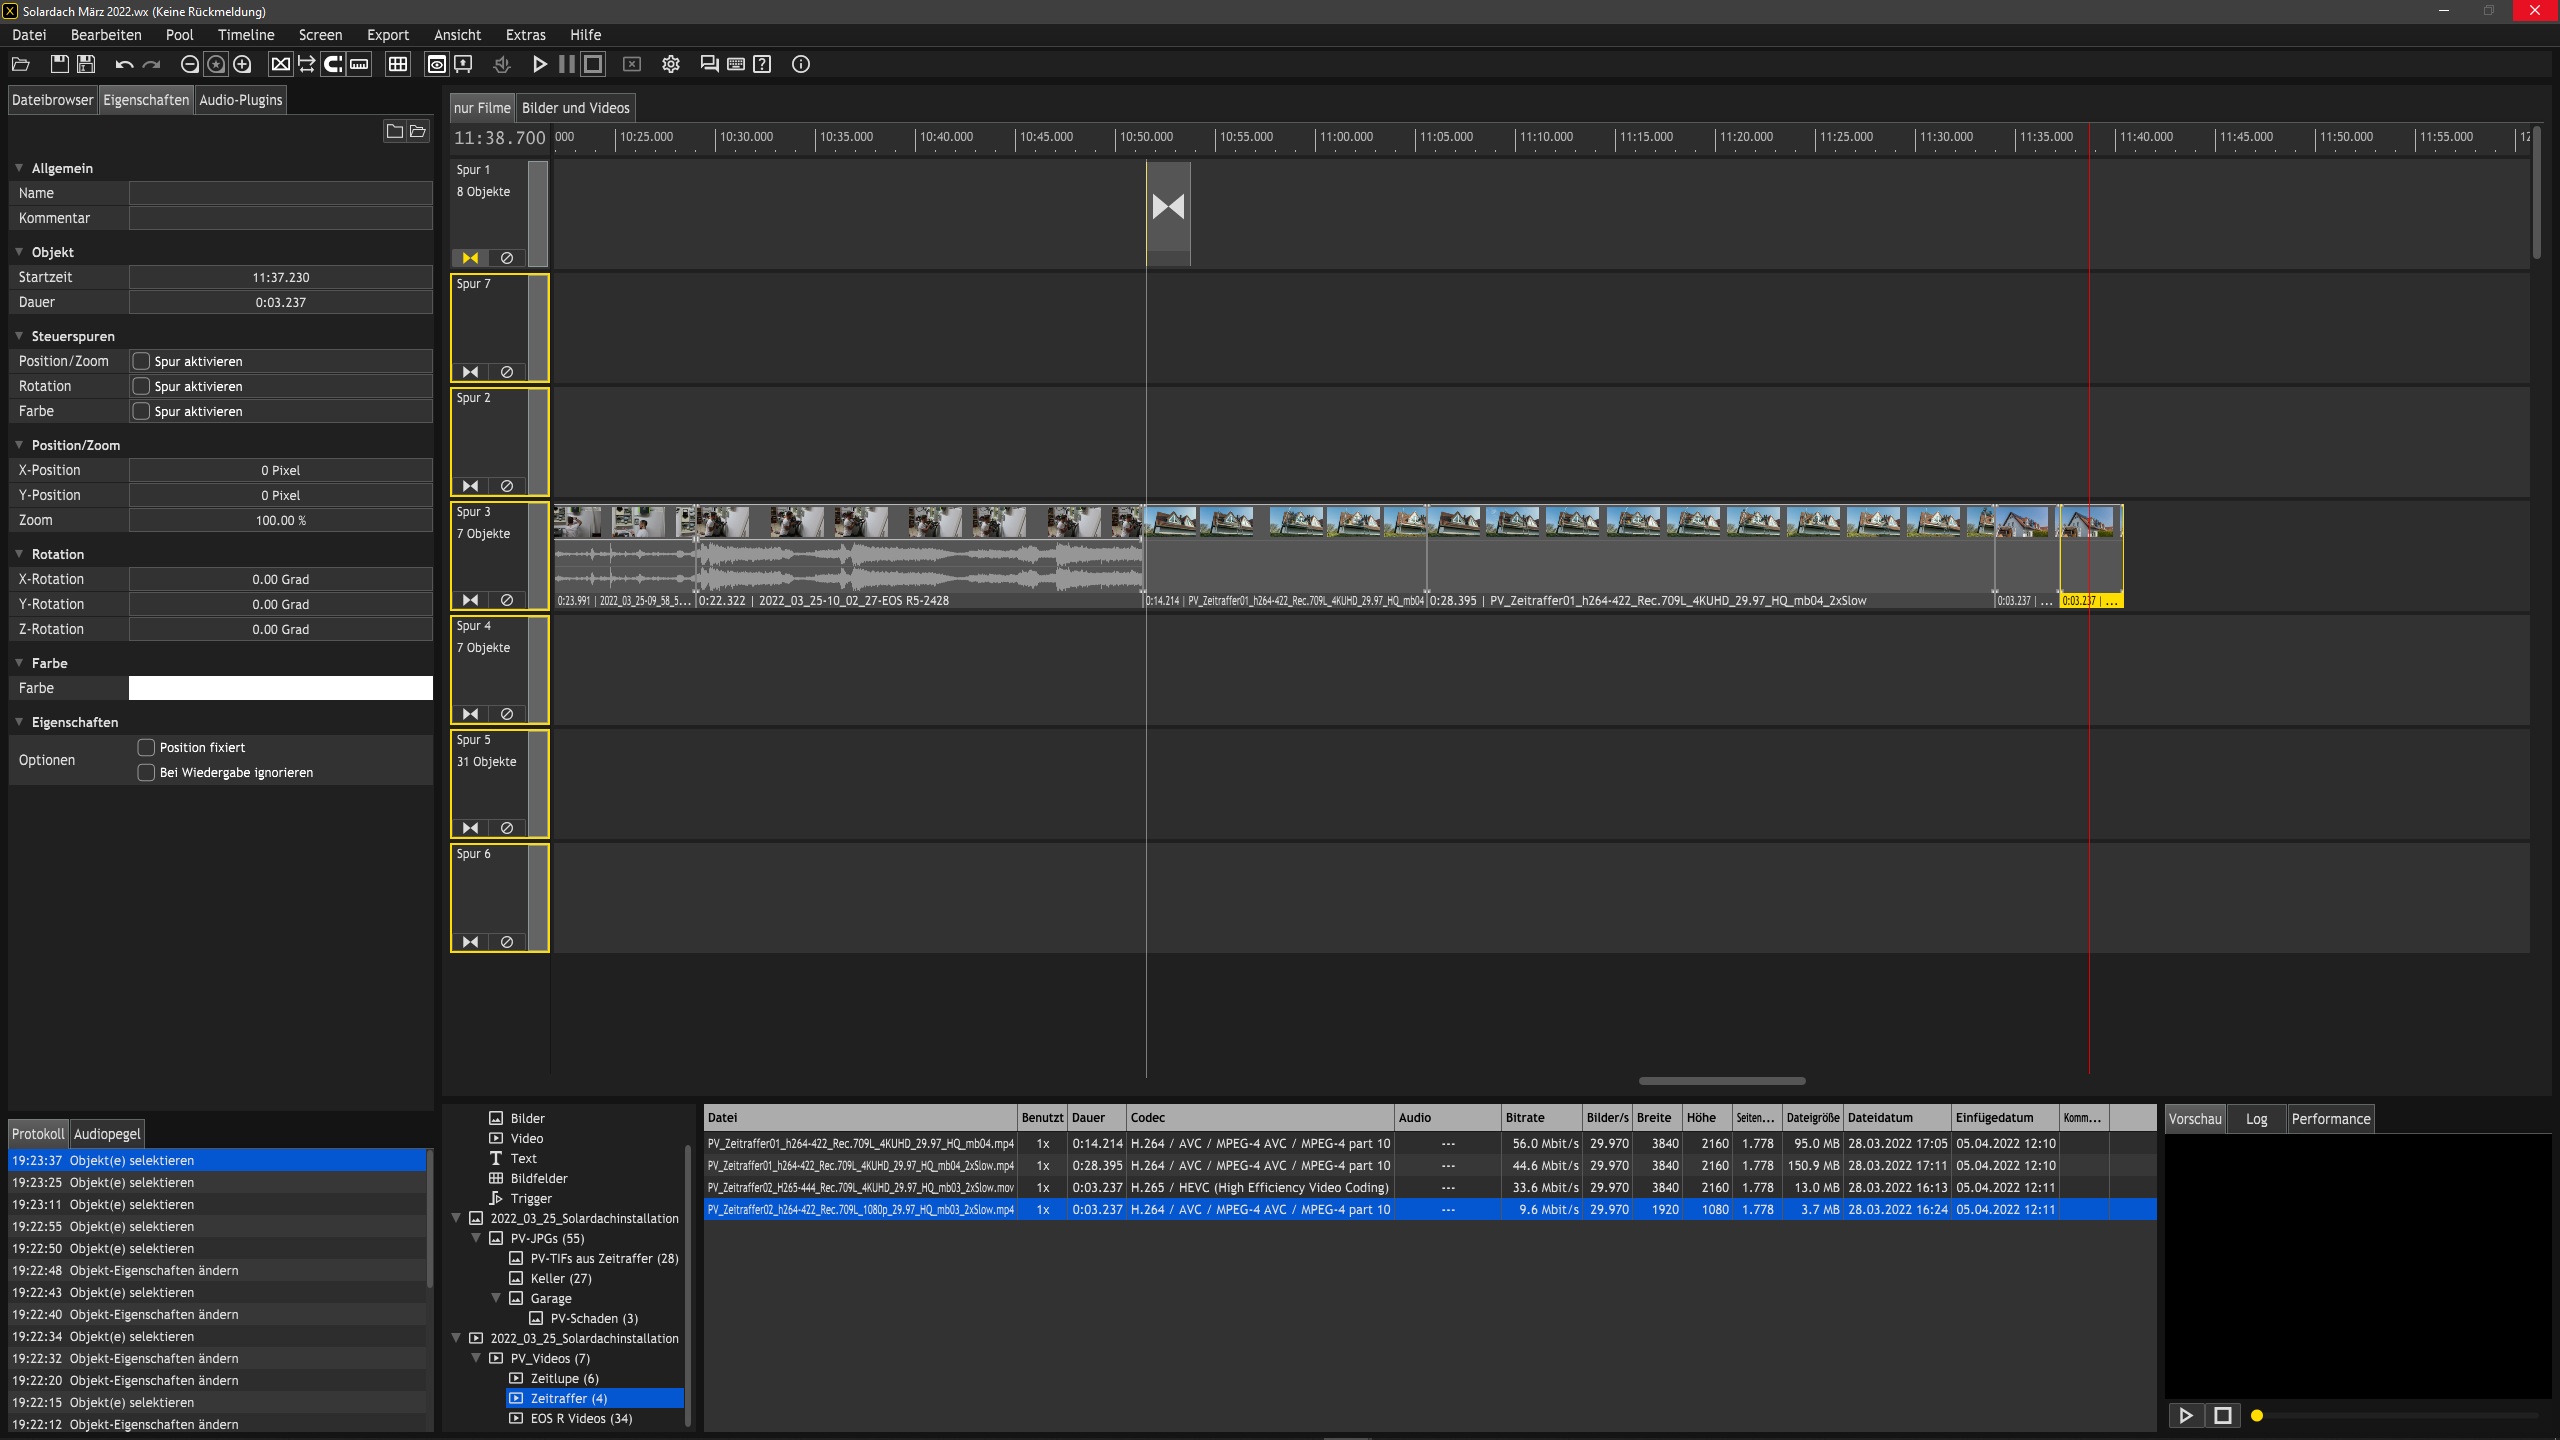Open the Performance tab
Screen dimensions: 2560x1440
(x=2331, y=1119)
